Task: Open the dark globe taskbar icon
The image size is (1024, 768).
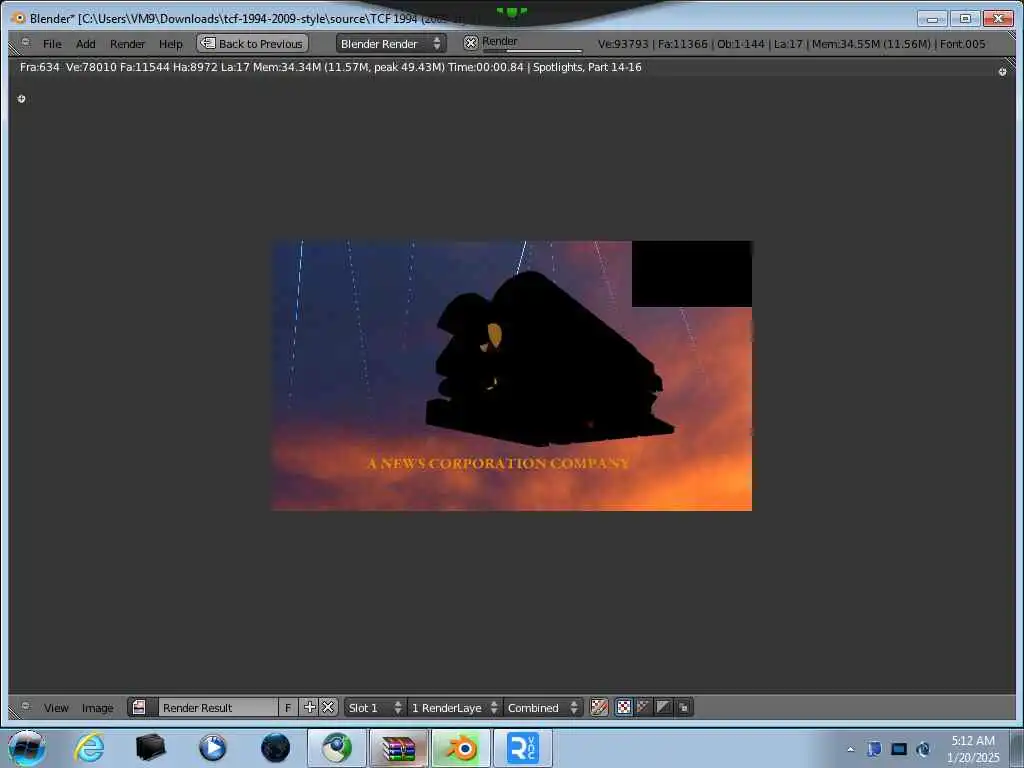Action: click(x=276, y=748)
